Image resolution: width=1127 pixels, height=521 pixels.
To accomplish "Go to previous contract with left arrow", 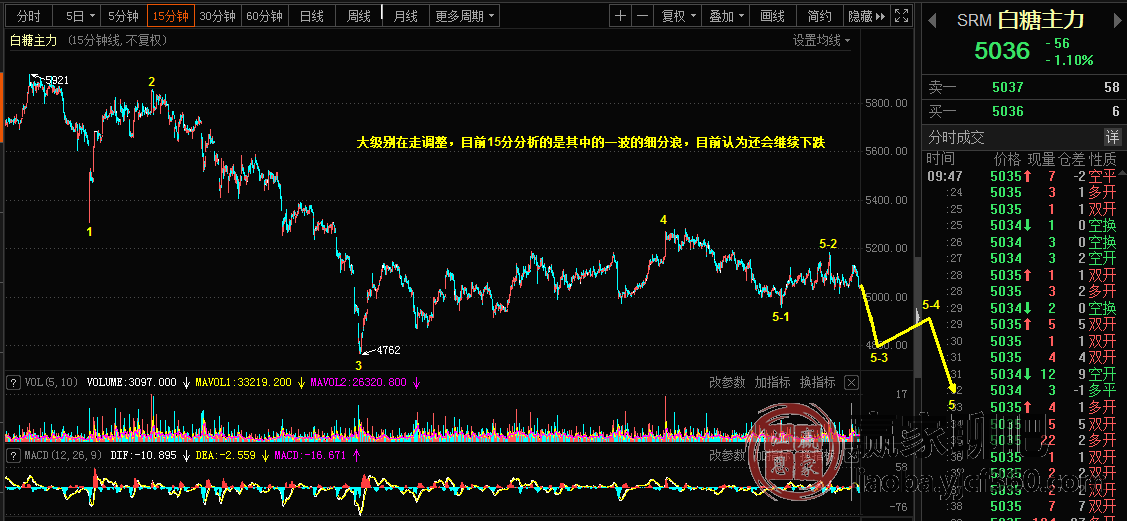I will [x=932, y=22].
